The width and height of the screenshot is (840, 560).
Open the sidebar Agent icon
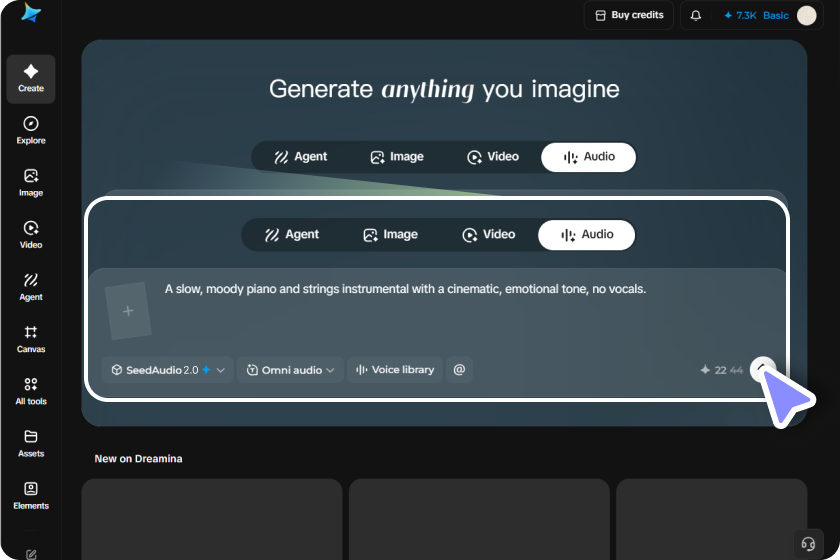click(x=31, y=287)
